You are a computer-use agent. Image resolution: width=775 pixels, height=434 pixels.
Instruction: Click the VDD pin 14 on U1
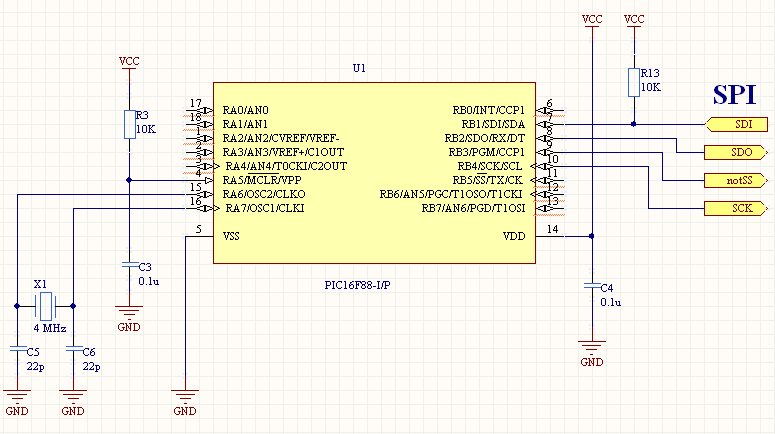(548, 236)
